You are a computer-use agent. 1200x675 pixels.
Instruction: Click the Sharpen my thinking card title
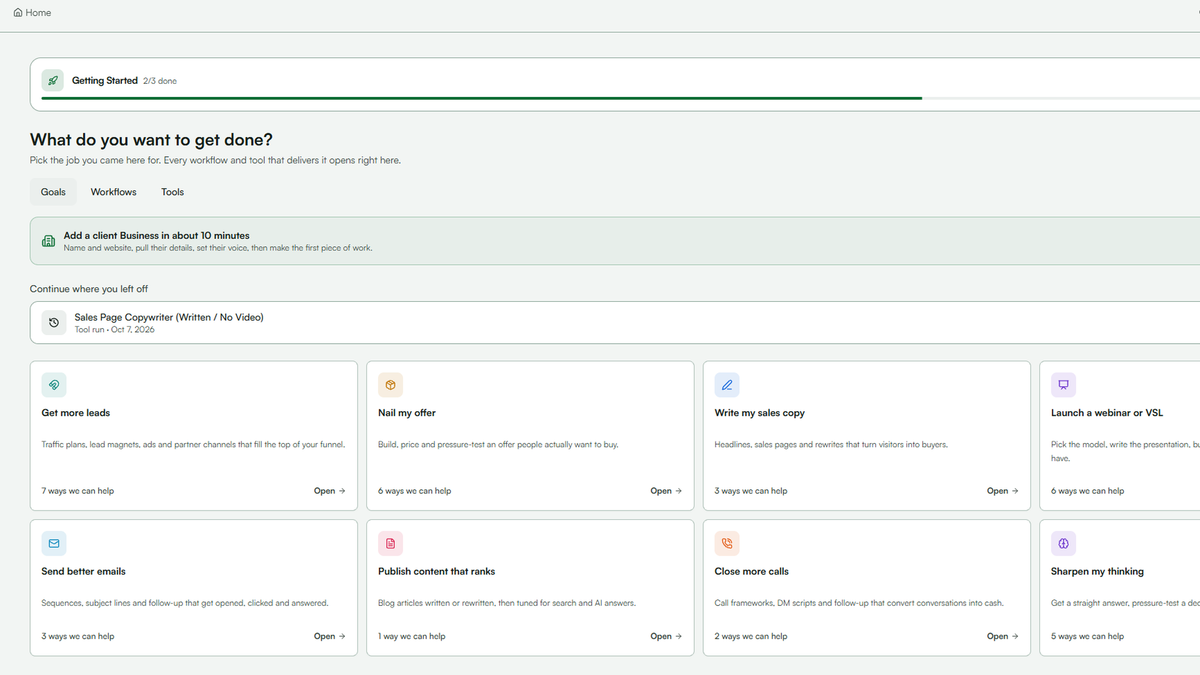coord(1097,572)
